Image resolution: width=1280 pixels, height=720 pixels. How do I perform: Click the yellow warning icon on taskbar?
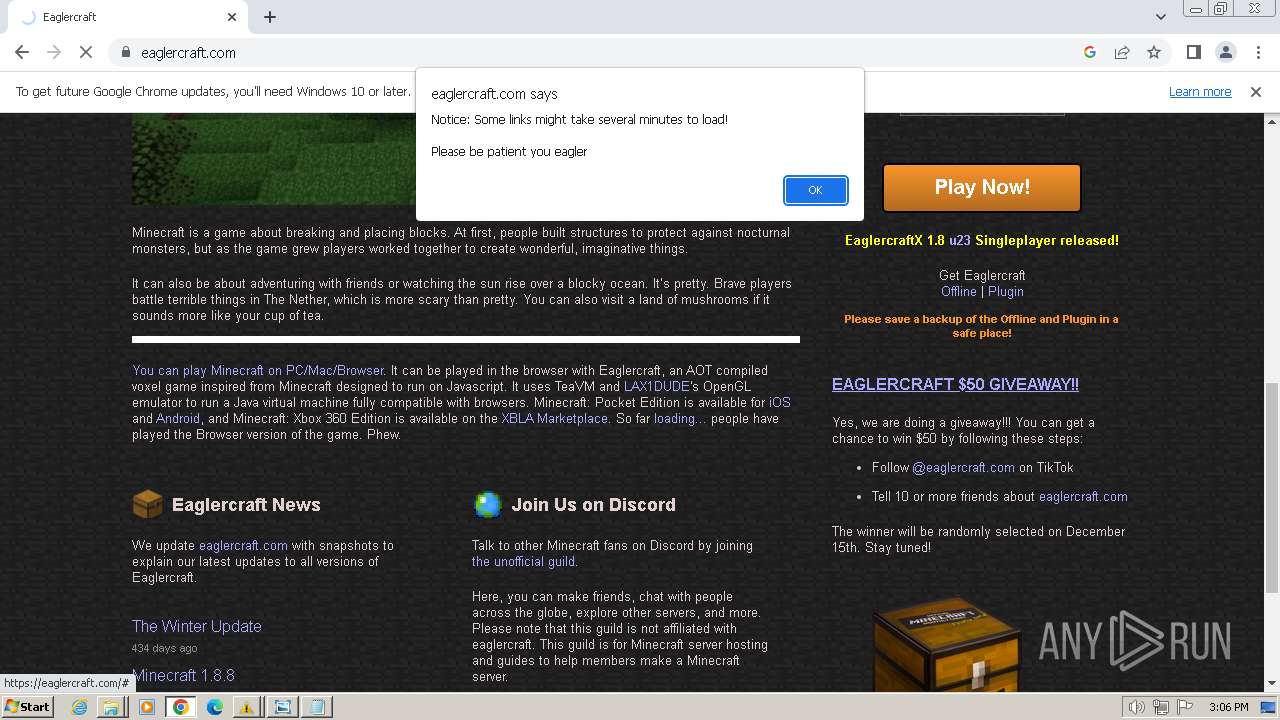[x=246, y=706]
